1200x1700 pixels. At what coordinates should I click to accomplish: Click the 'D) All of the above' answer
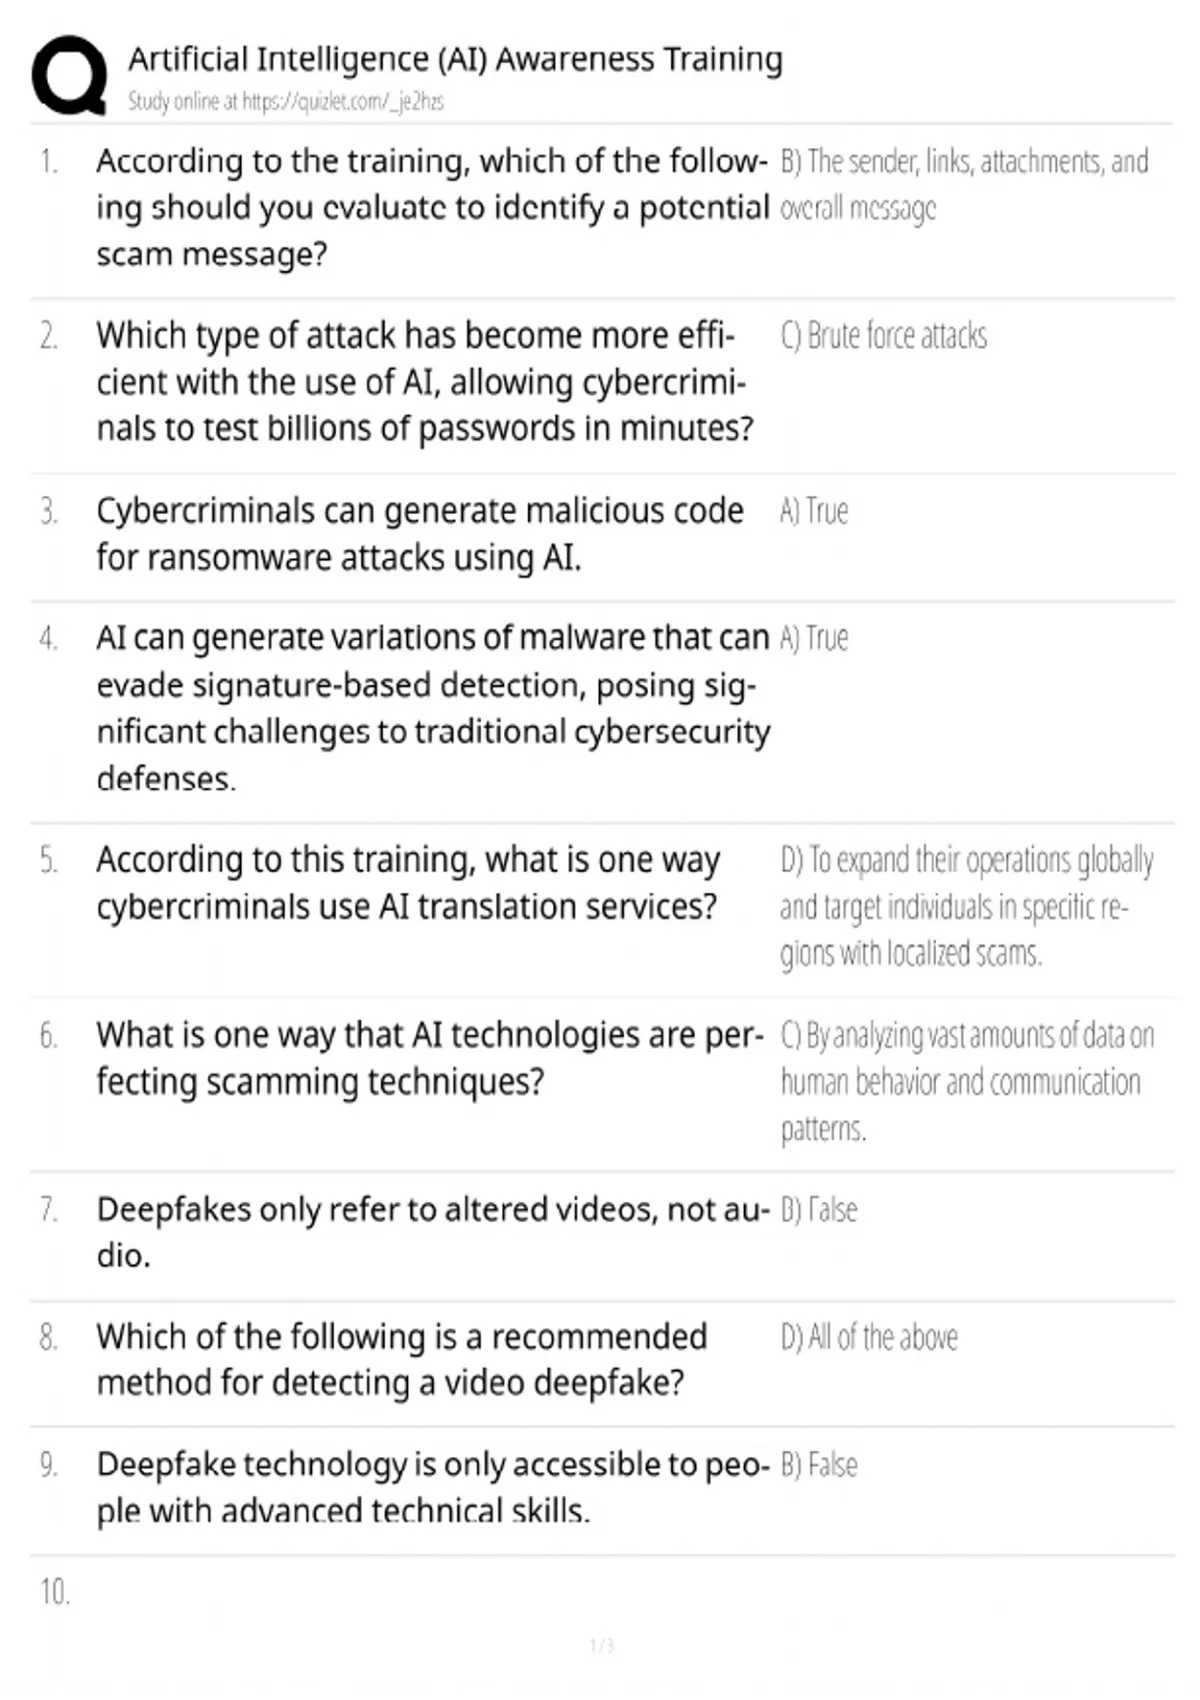tap(869, 1337)
